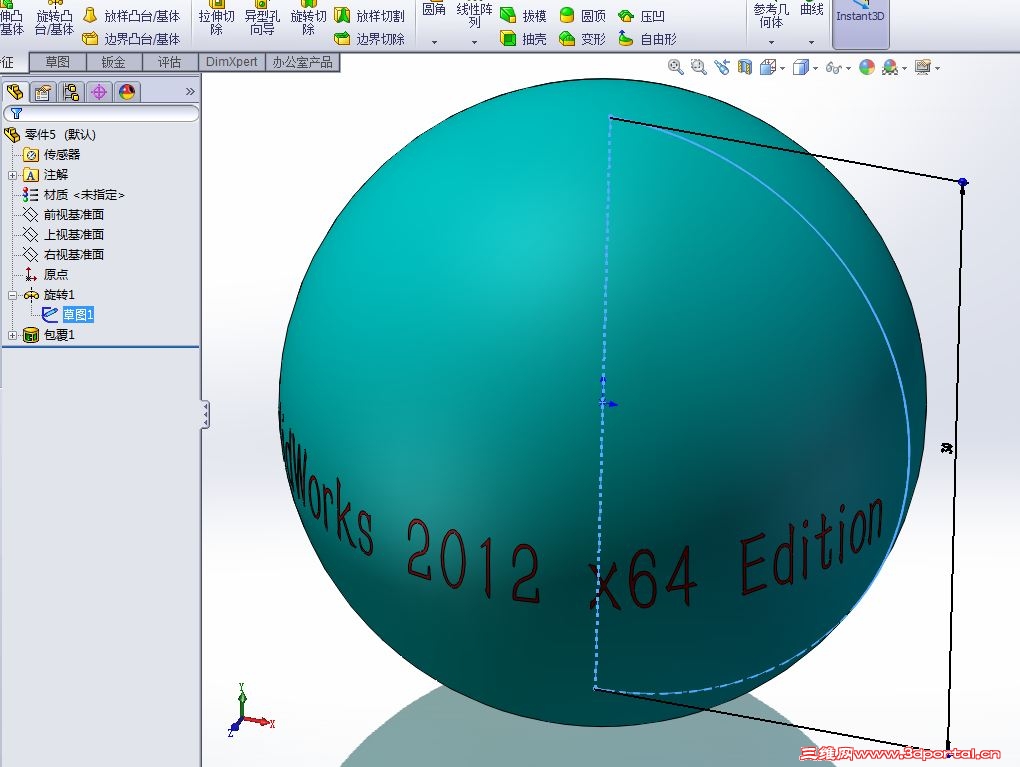
Task: Open the Hide/Show Items dropdown arrow
Action: click(x=848, y=68)
